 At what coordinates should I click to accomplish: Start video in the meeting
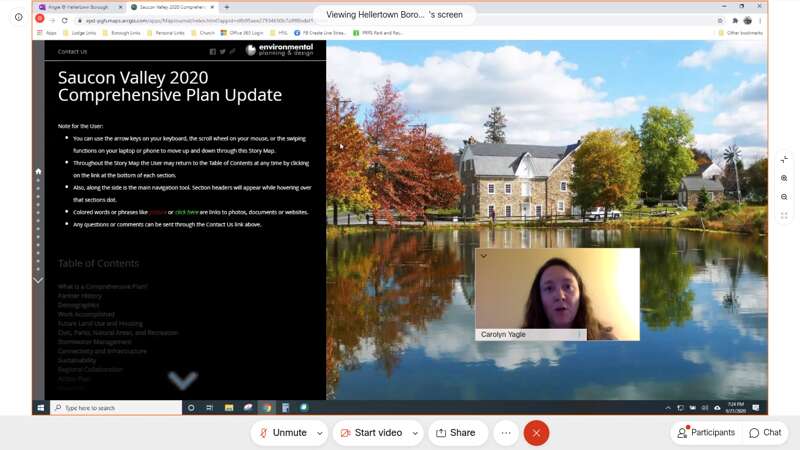tap(372, 433)
